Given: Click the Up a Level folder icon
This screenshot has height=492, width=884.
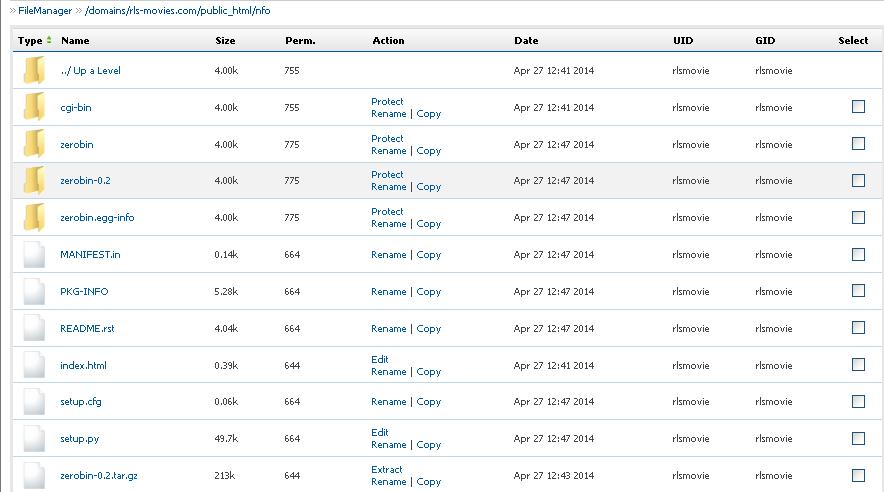Looking at the screenshot, I should (x=34, y=71).
